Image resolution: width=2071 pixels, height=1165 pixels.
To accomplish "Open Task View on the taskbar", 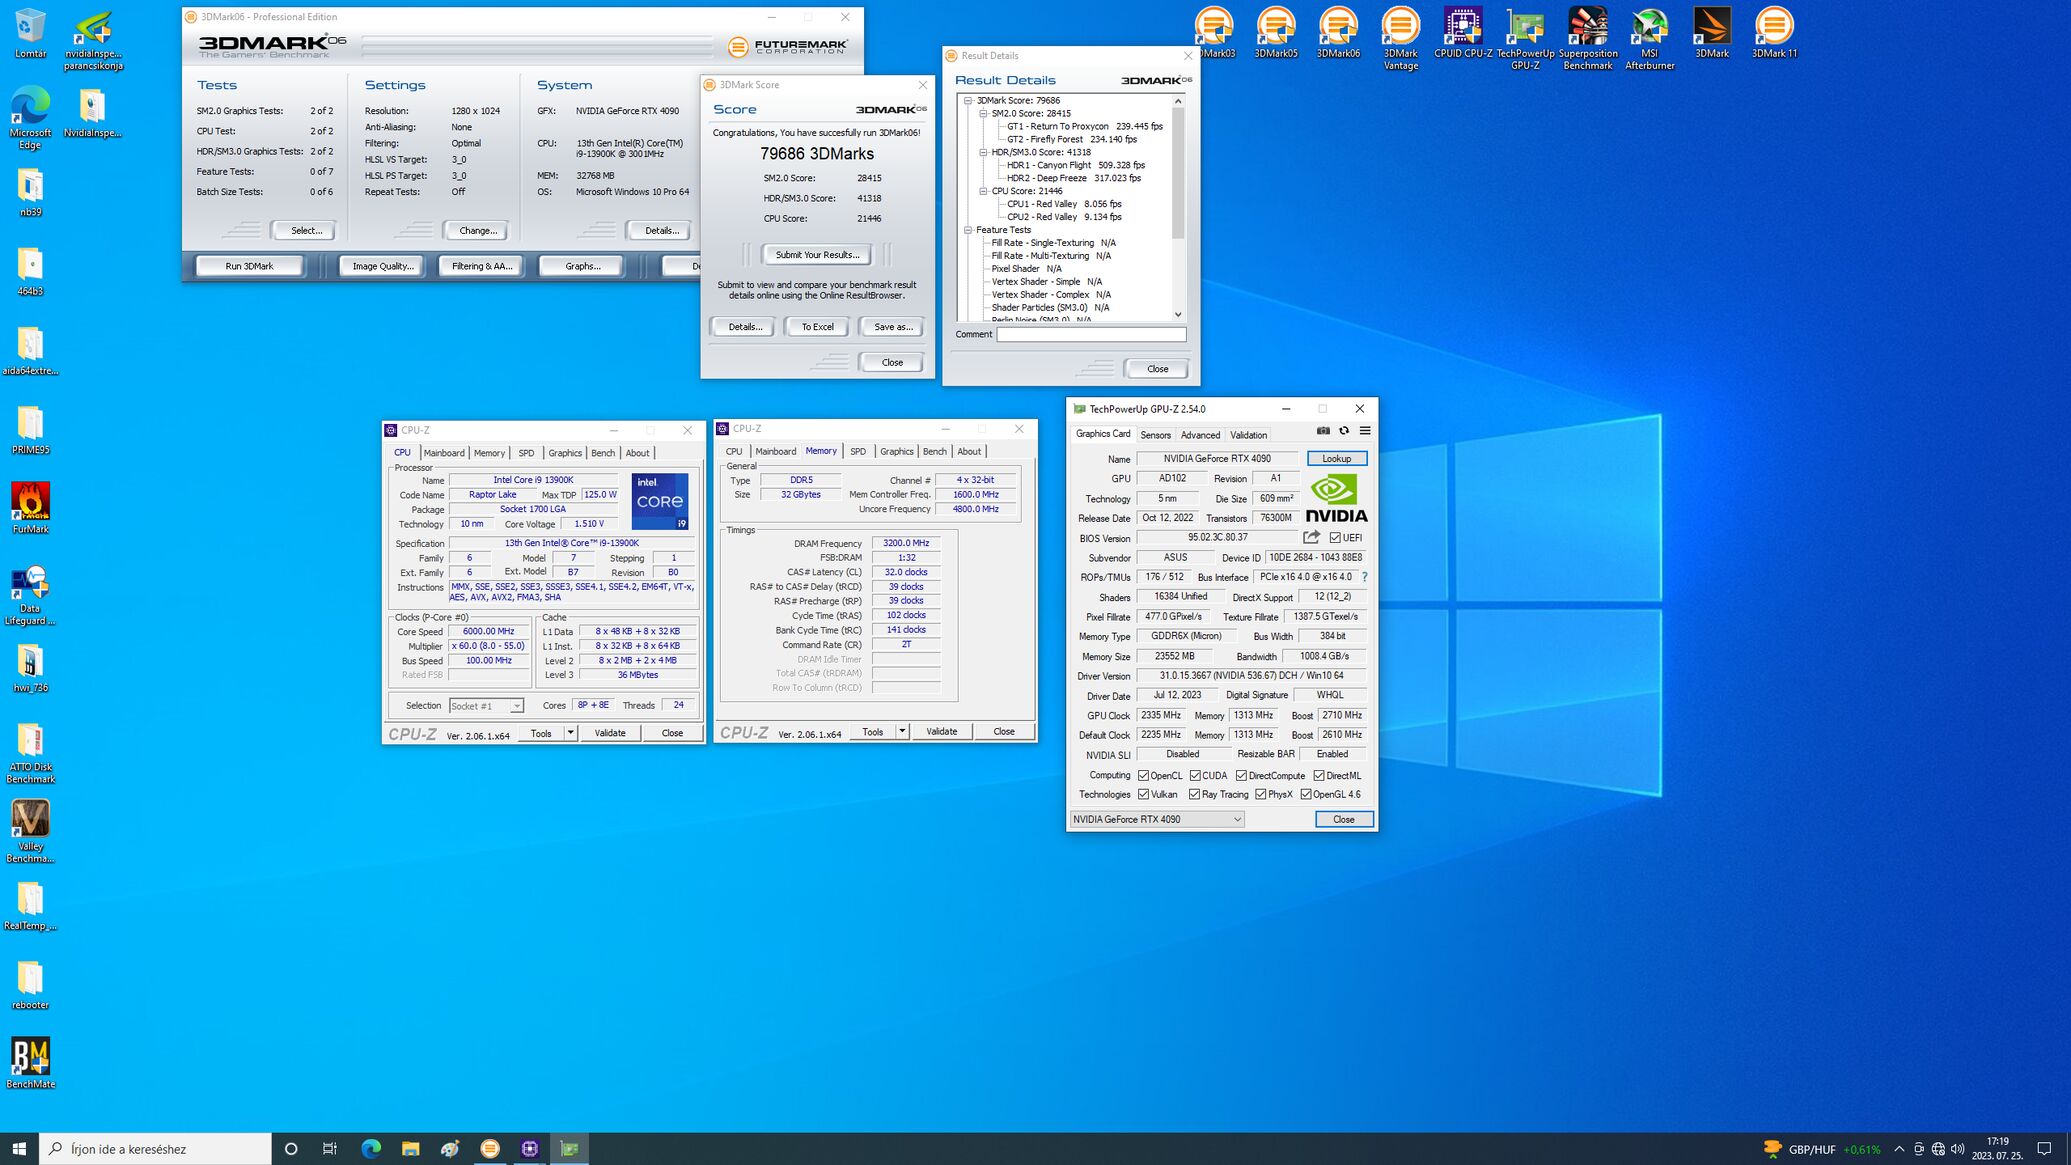I will coord(330,1148).
